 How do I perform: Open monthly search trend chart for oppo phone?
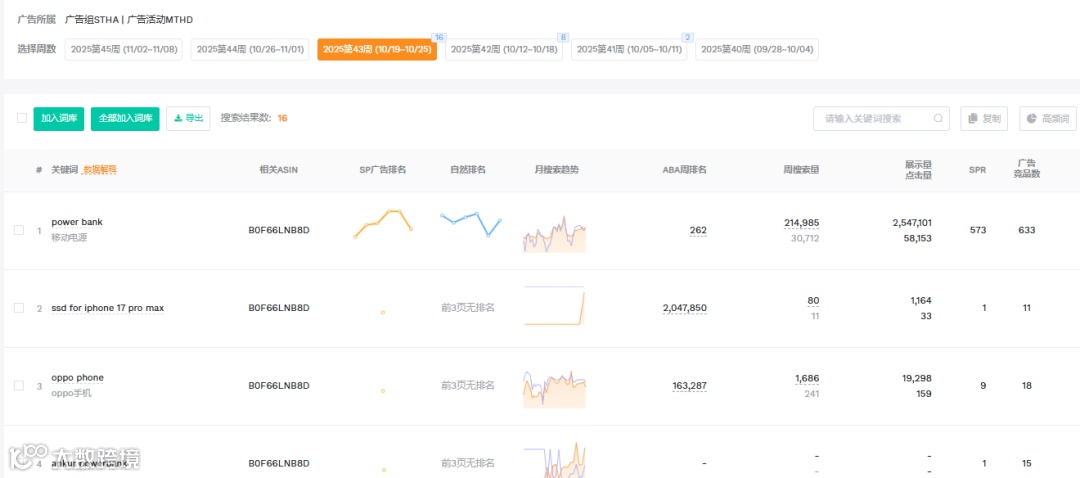point(555,389)
